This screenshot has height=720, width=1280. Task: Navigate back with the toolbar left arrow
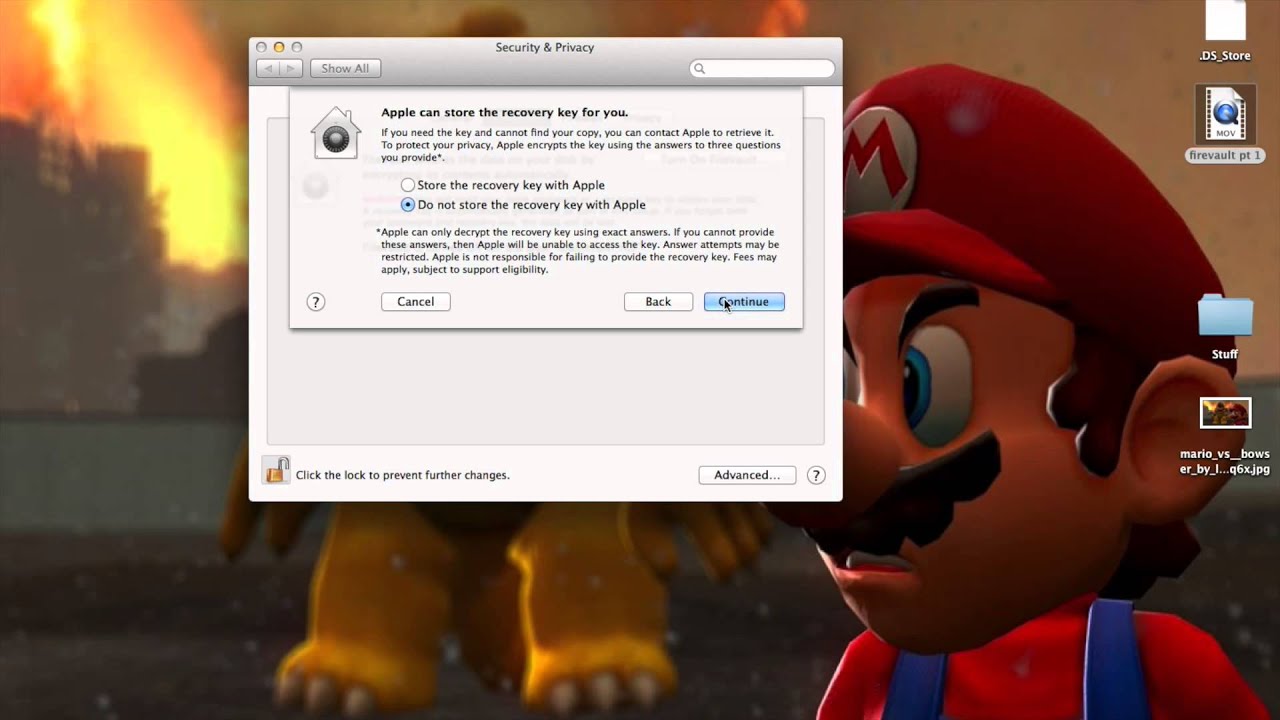[268, 68]
